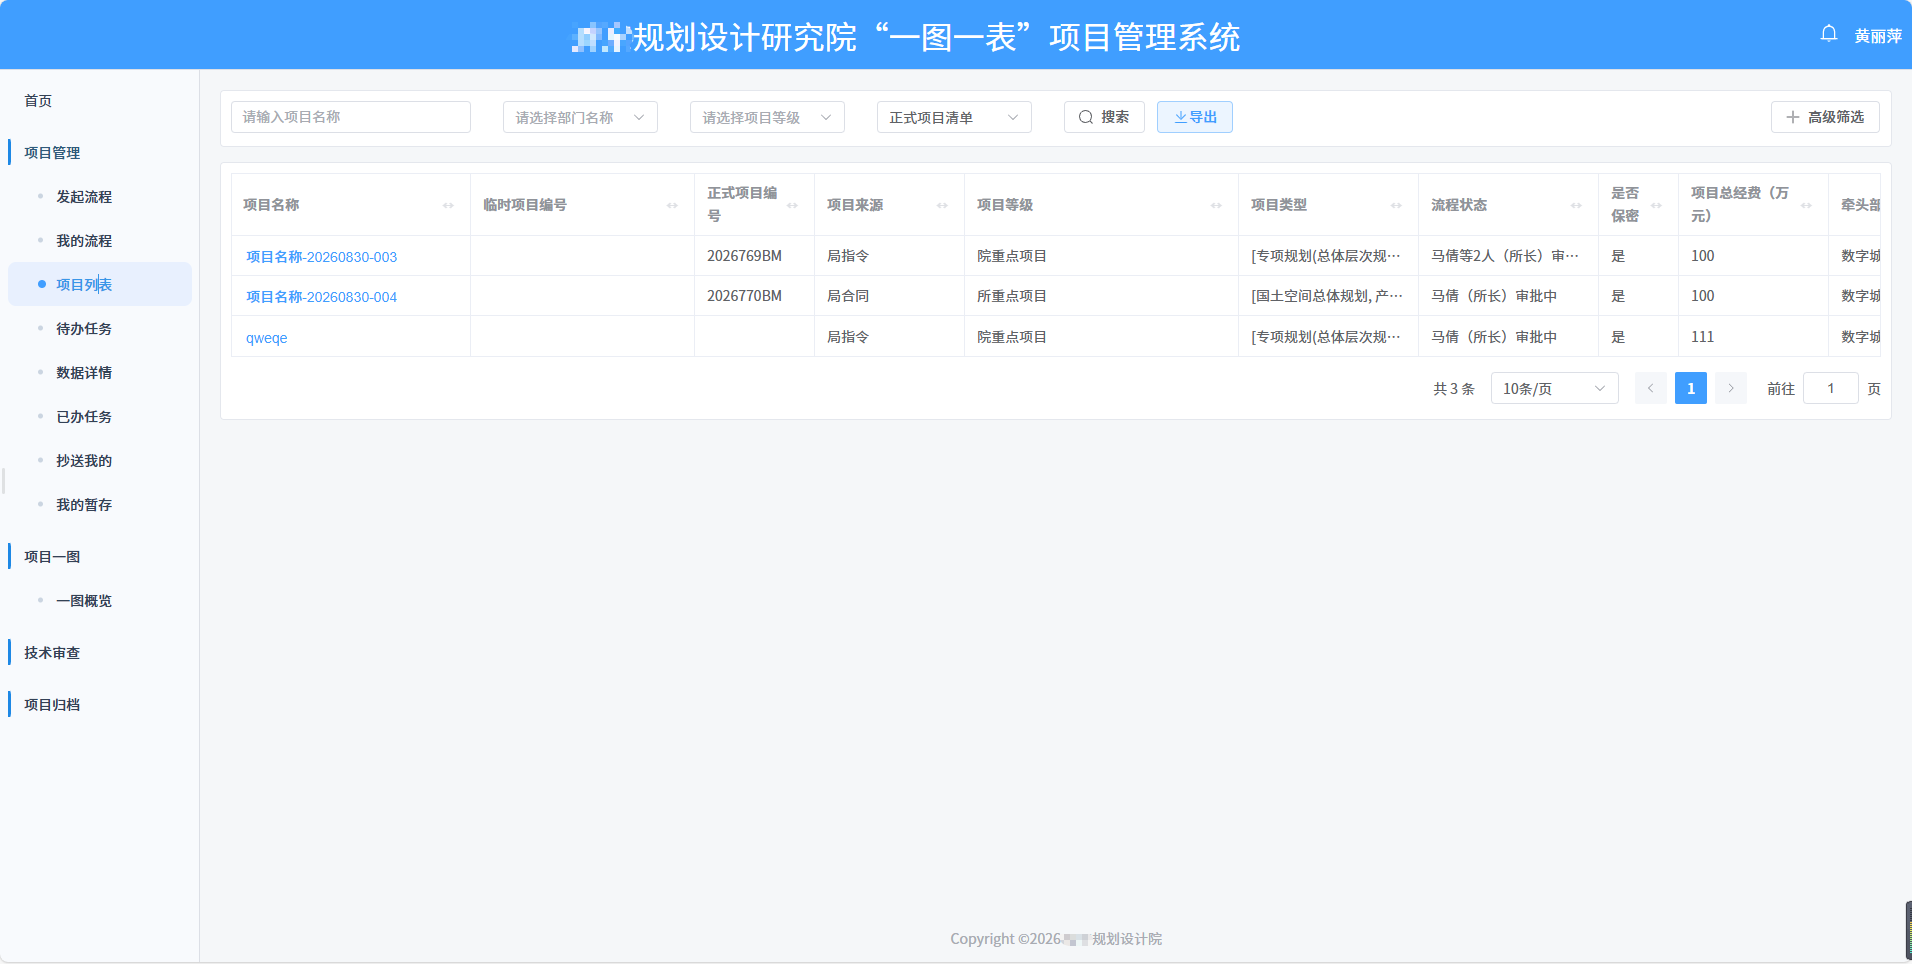Open project link 项目名称-20260830-004
This screenshot has width=1912, height=964.
[321, 297]
